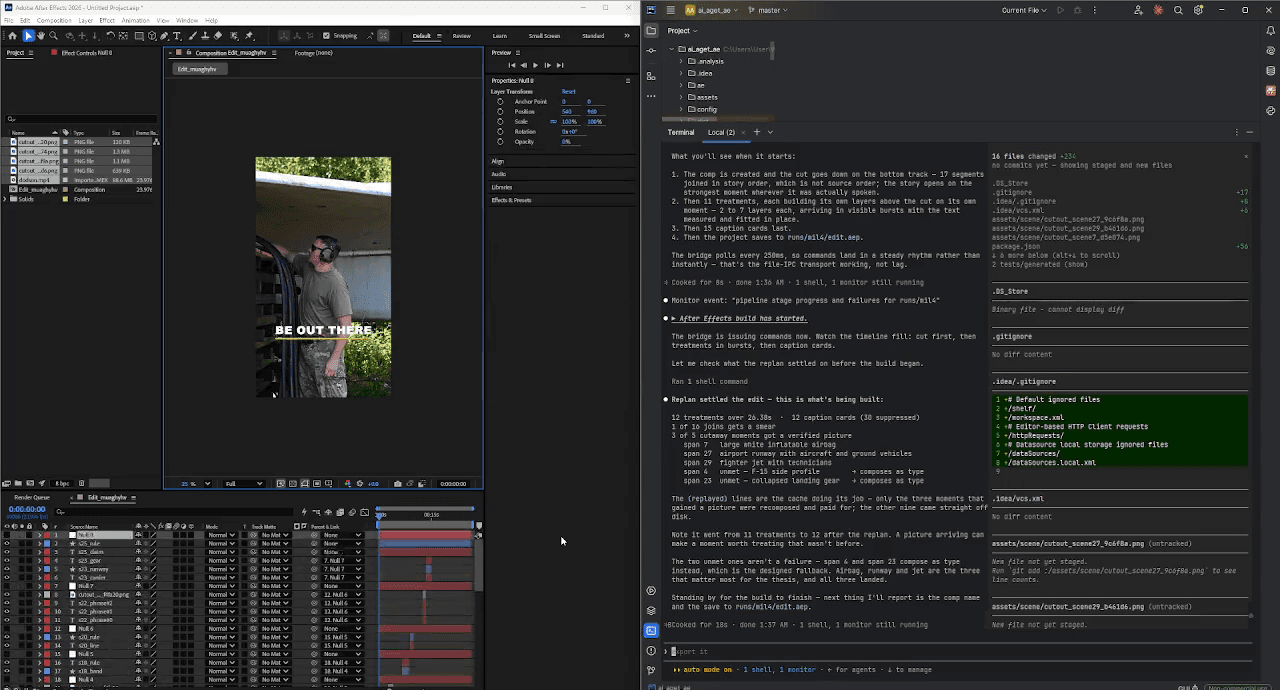This screenshot has height=690, width=1280.
Task: Click Project panel search field
Action: 80,119
